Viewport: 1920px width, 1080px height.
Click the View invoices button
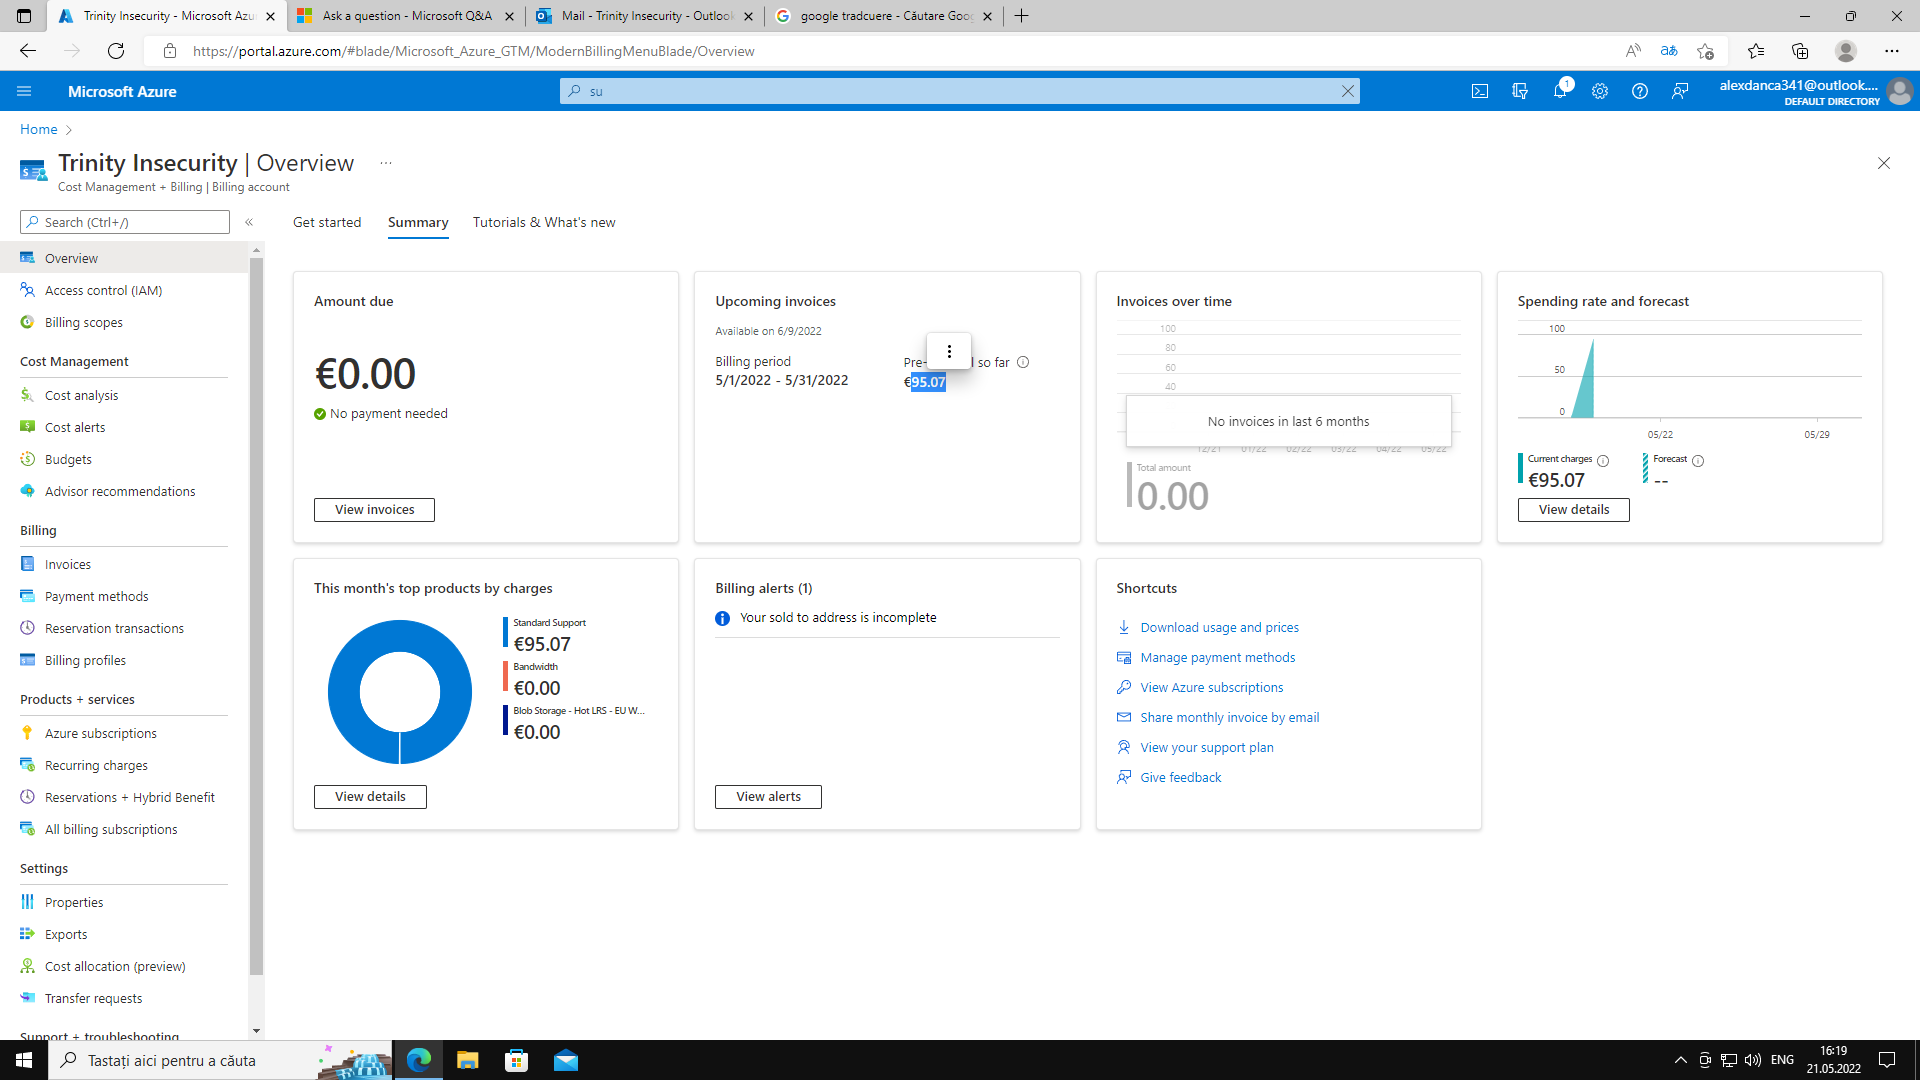pyautogui.click(x=374, y=510)
